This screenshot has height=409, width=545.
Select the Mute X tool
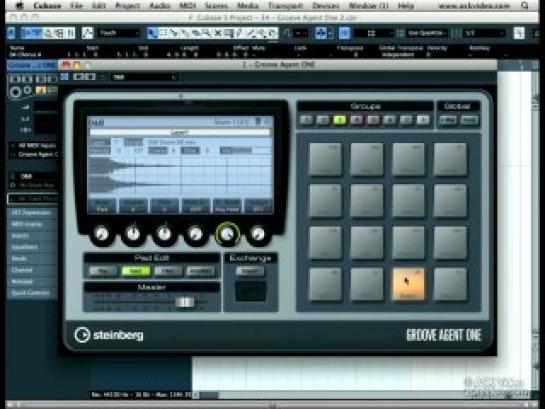(218, 33)
